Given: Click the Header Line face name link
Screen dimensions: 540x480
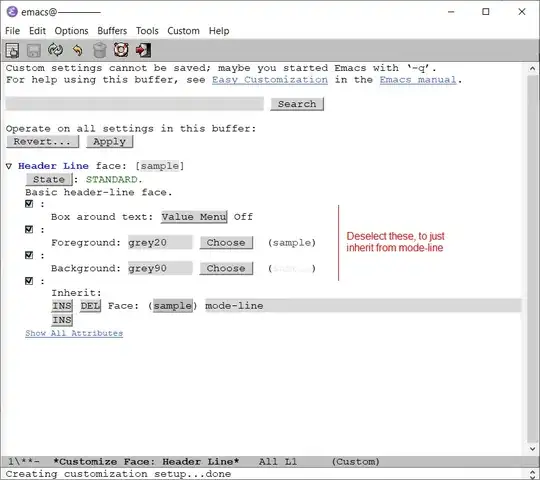Looking at the screenshot, I should 53,166.
